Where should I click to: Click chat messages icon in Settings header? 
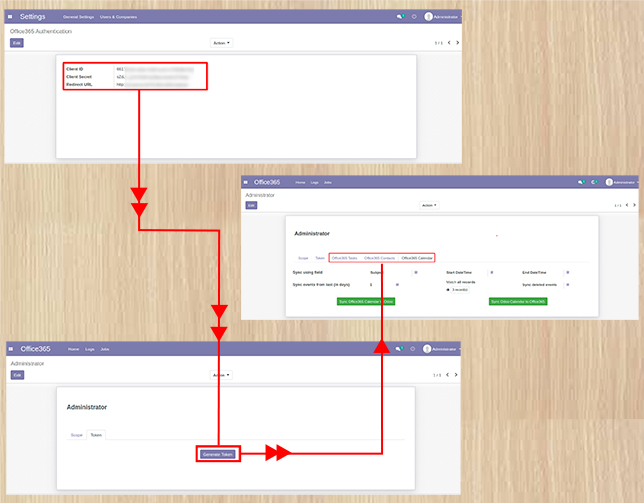(400, 17)
